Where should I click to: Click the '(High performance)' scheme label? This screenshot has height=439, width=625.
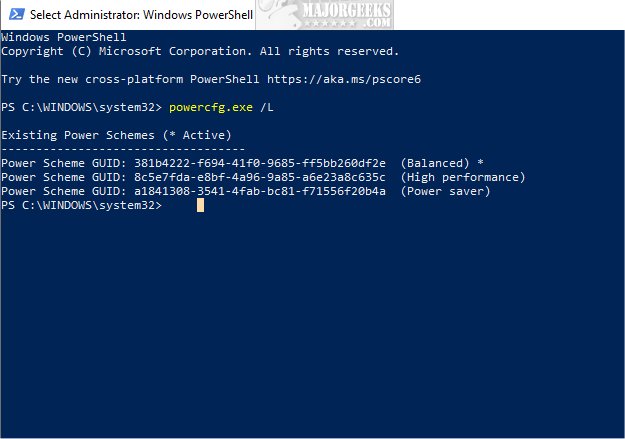point(463,177)
